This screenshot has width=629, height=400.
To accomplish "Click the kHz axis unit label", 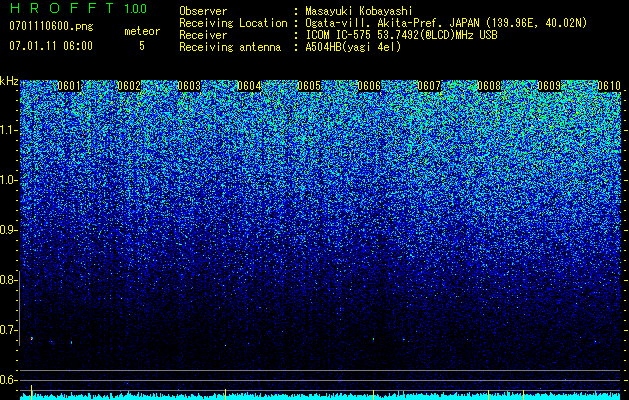I will pos(9,81).
